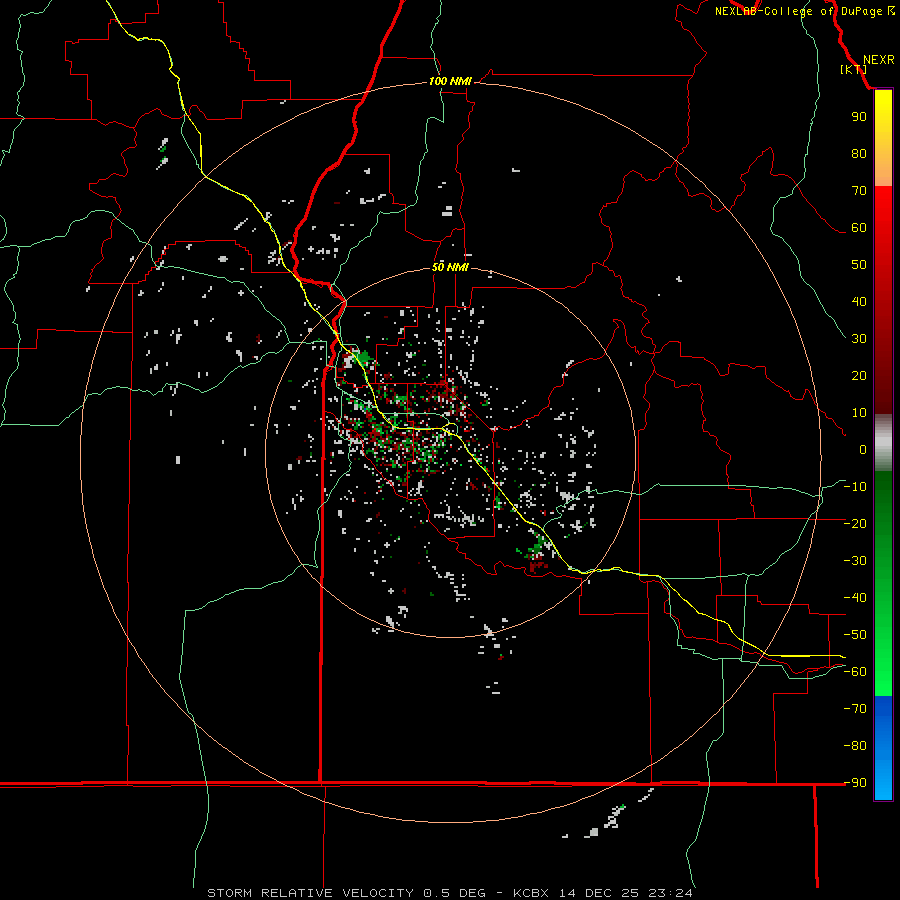Select the positive "70" scale value

(859, 191)
